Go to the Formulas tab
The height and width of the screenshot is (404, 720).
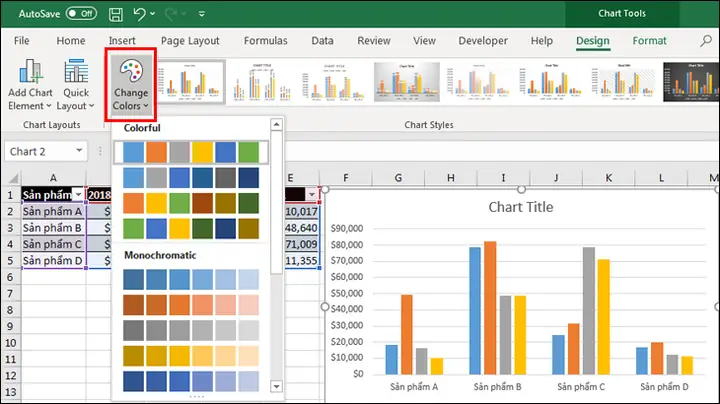tap(265, 40)
